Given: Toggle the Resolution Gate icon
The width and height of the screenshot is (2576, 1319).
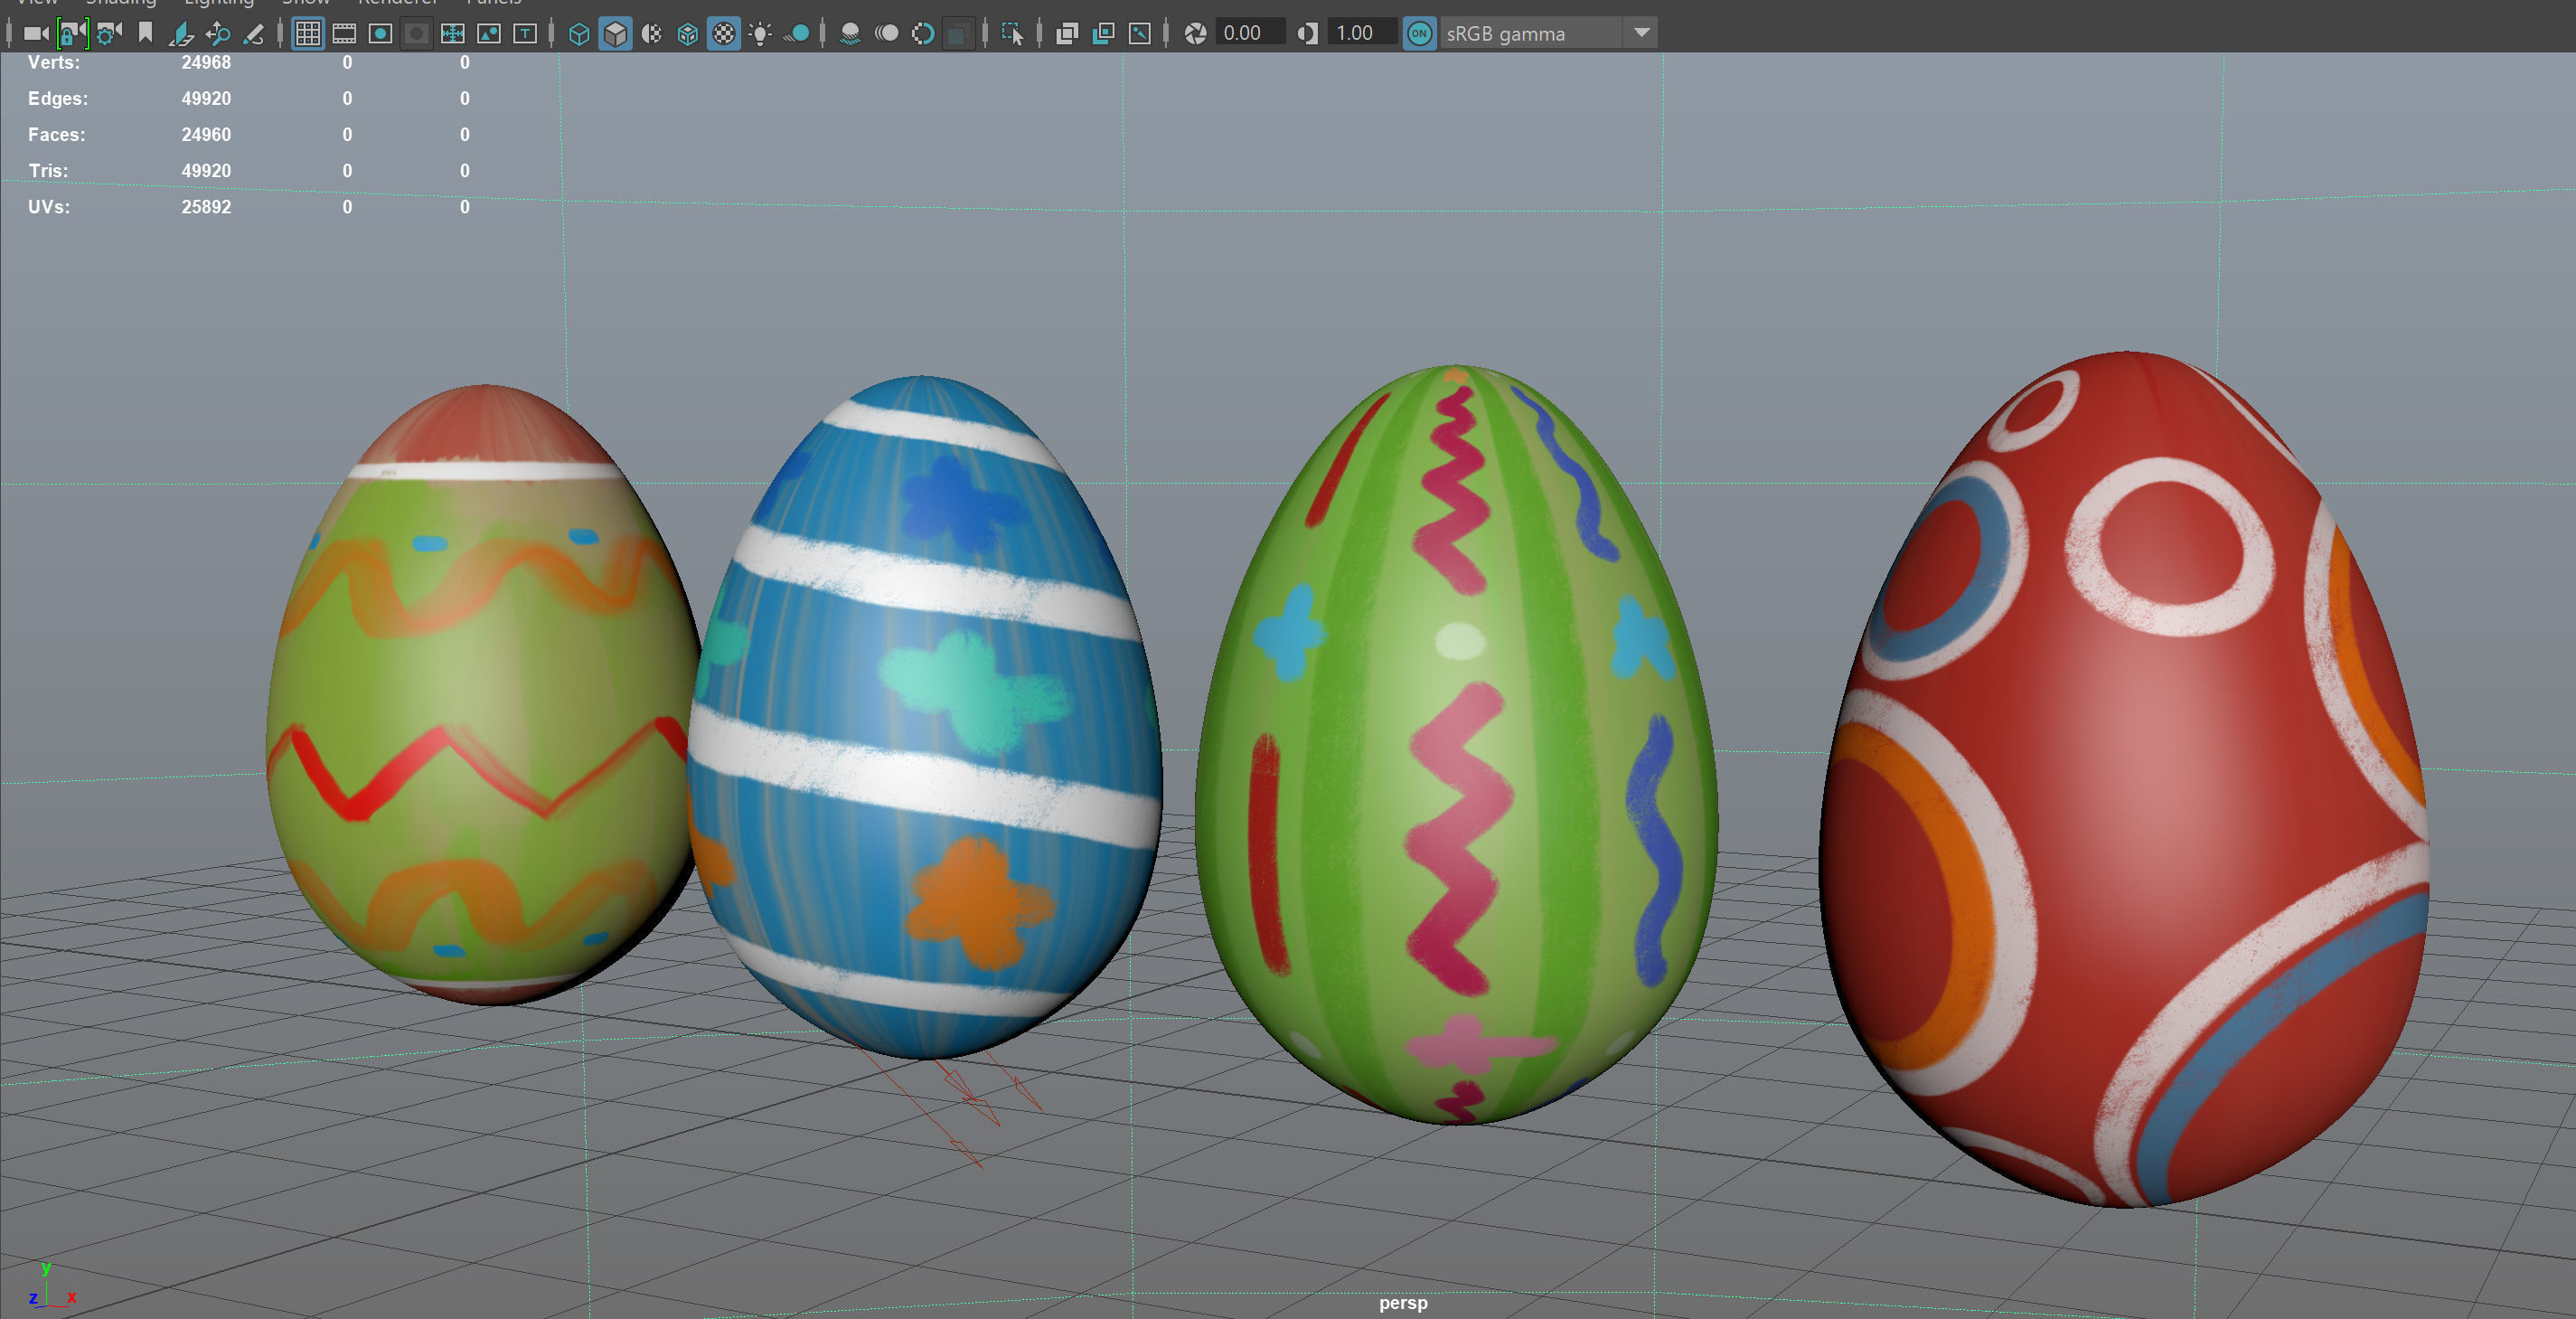Looking at the screenshot, I should 380,33.
